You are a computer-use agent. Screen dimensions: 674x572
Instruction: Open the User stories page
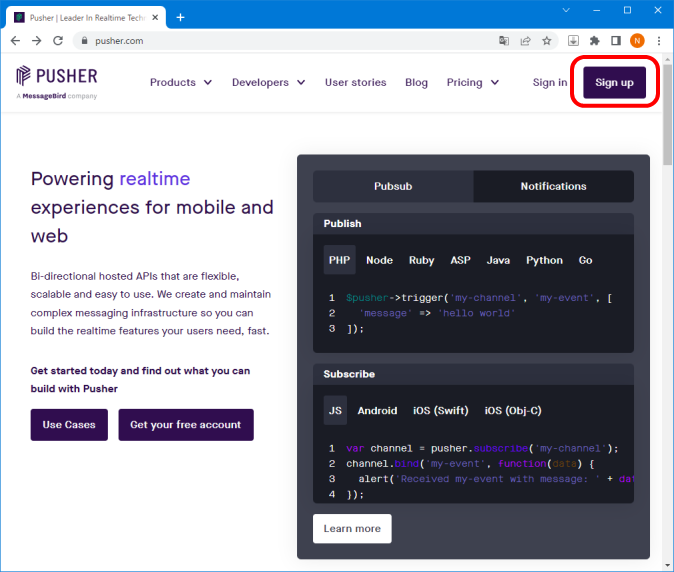[x=355, y=82]
